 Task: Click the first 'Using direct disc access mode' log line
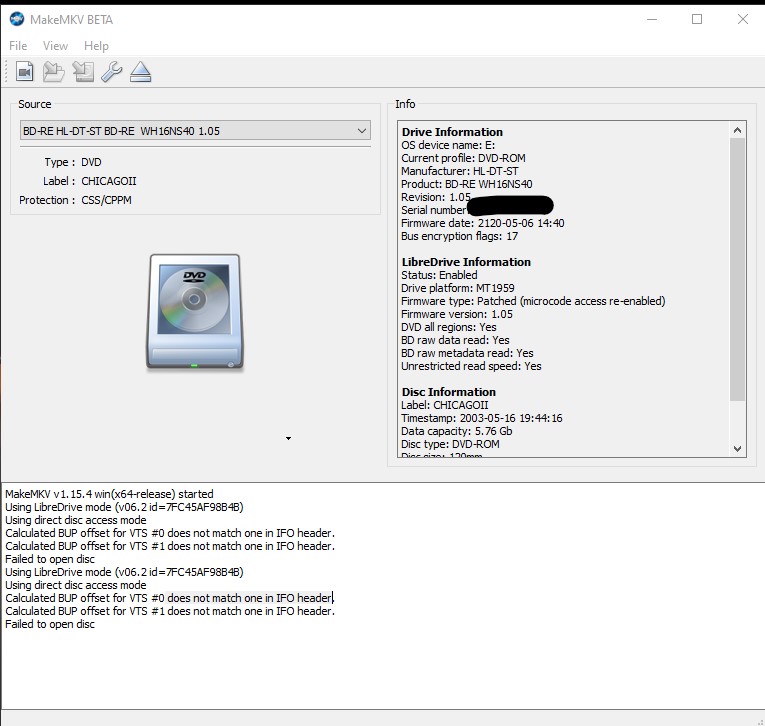tap(76, 520)
